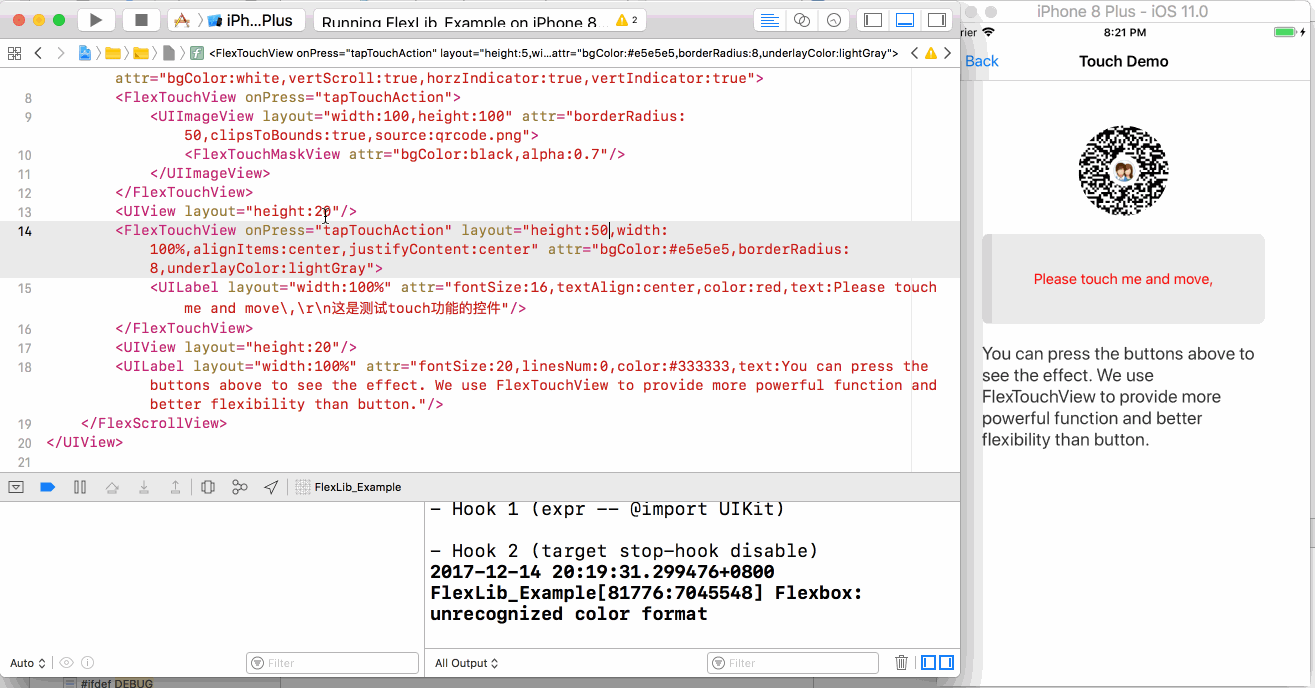Step over in debugger

(112, 487)
